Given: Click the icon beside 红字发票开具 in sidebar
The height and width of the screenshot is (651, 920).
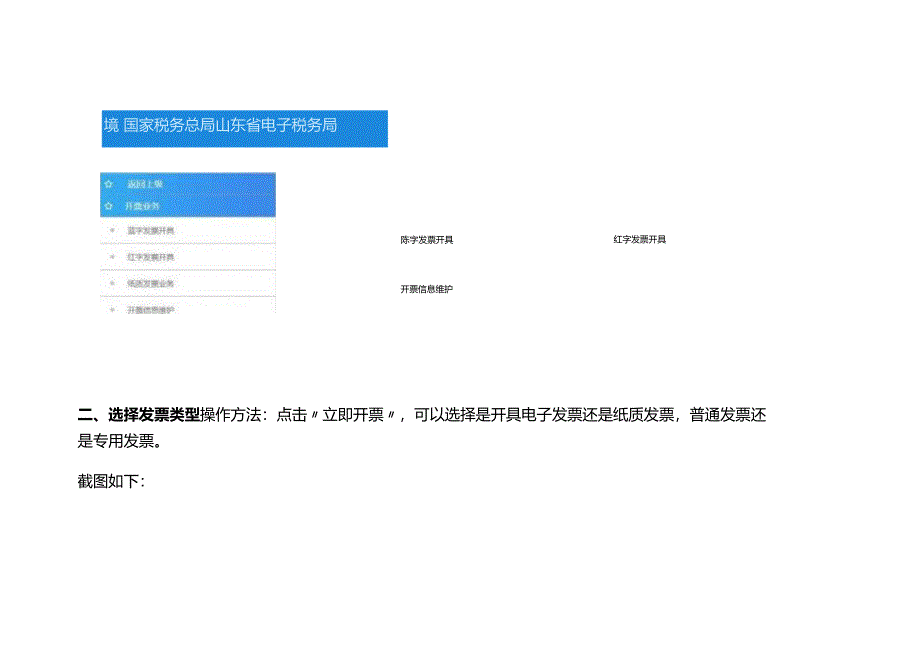Looking at the screenshot, I should click(111, 257).
